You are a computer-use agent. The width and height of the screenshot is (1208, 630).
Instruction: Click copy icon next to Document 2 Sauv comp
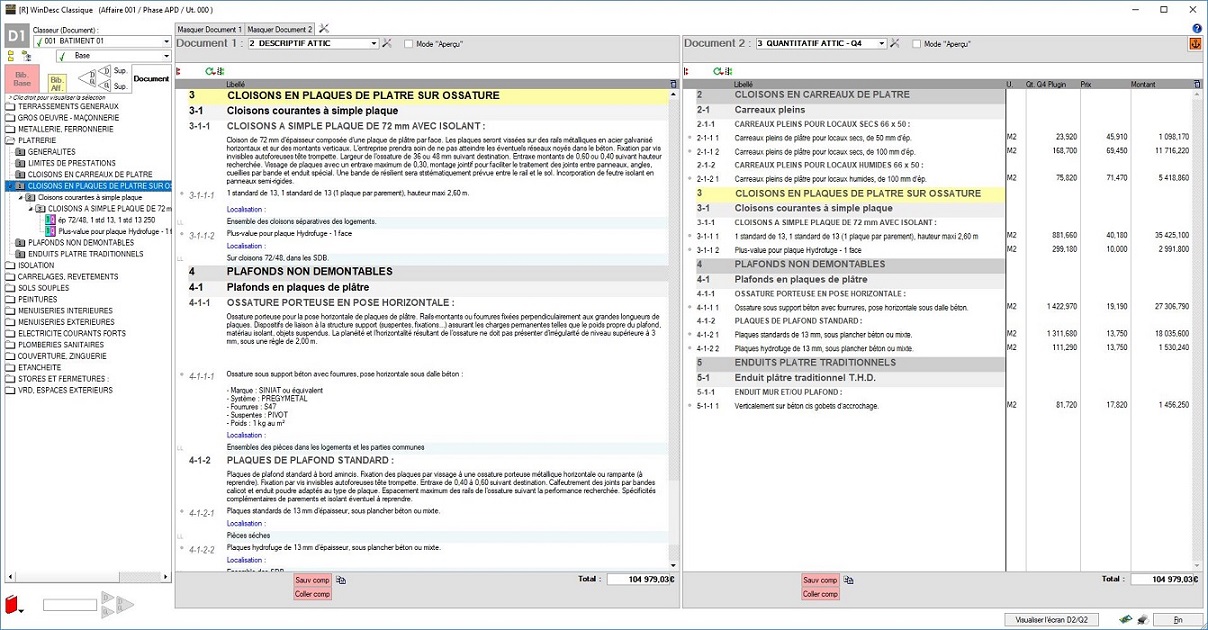tap(849, 580)
